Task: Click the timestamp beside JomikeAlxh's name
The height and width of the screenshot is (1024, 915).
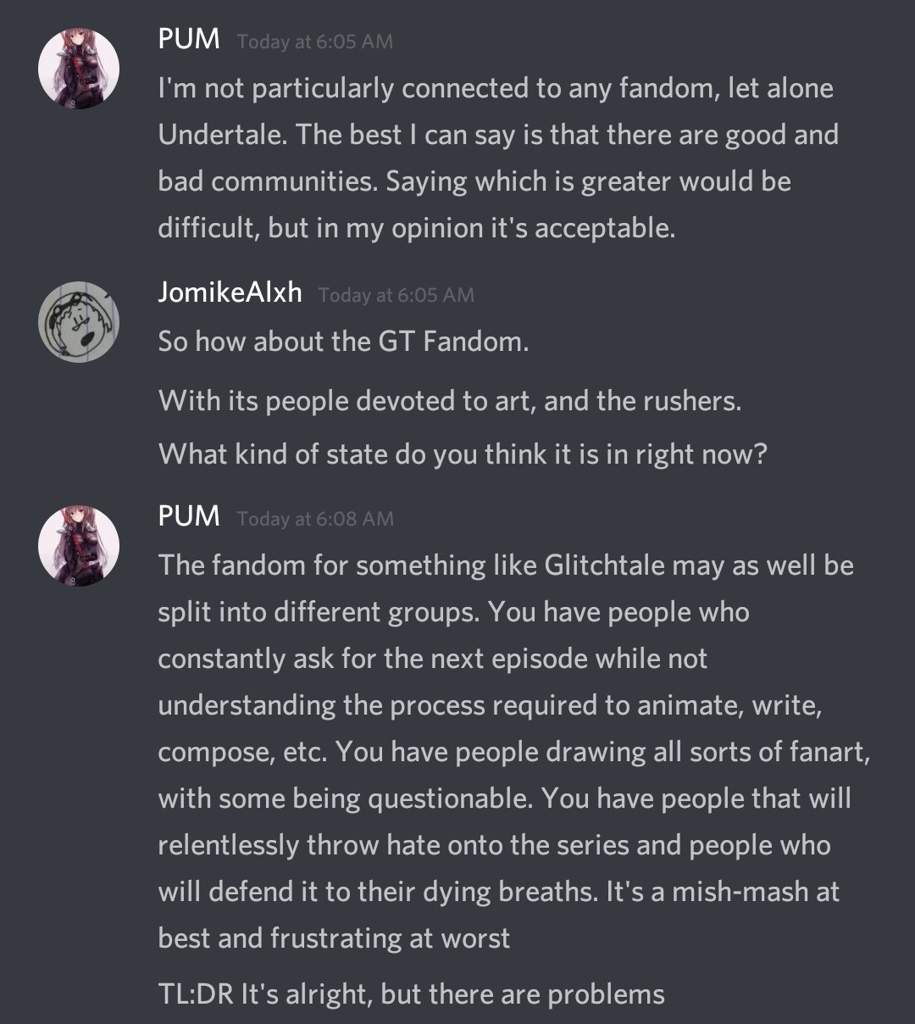Action: (396, 295)
